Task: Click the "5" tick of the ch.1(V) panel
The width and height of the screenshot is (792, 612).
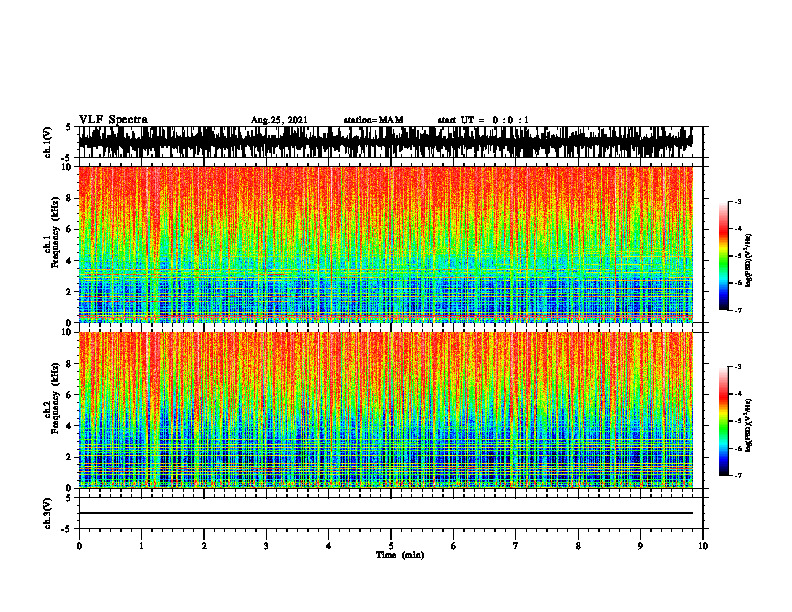Action: pos(70,127)
